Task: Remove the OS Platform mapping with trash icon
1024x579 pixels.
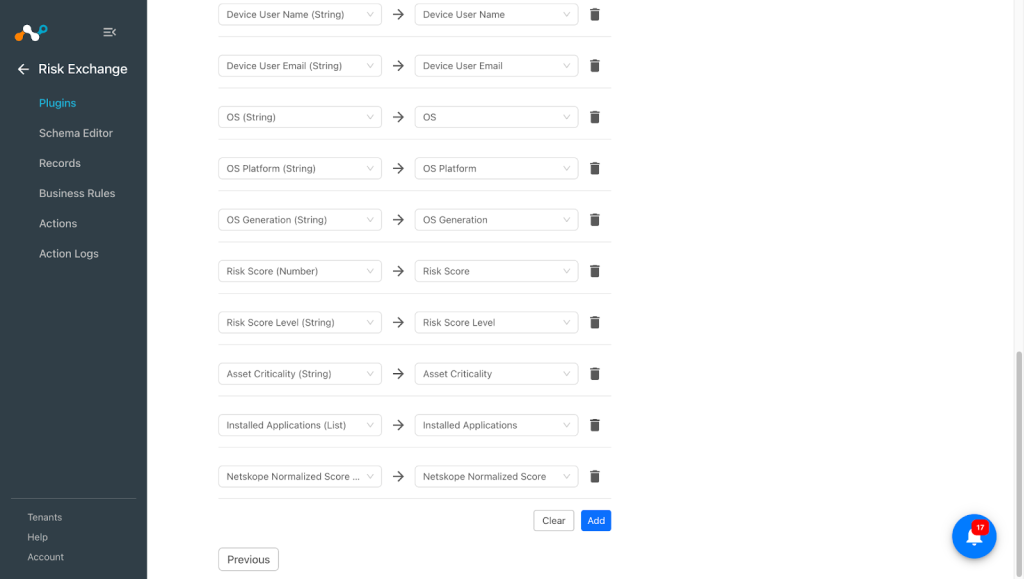Action: [x=594, y=168]
